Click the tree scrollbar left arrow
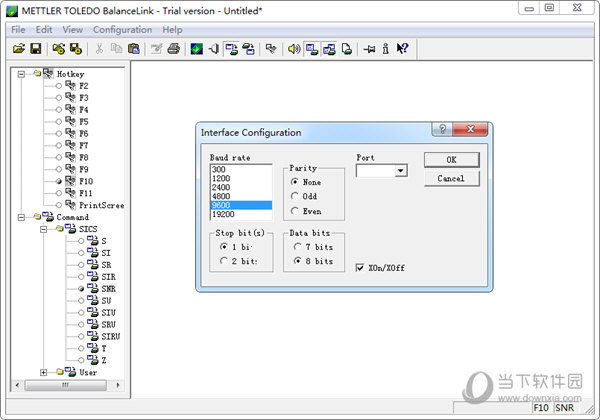Viewport: 600px width, 420px height. coord(17,385)
